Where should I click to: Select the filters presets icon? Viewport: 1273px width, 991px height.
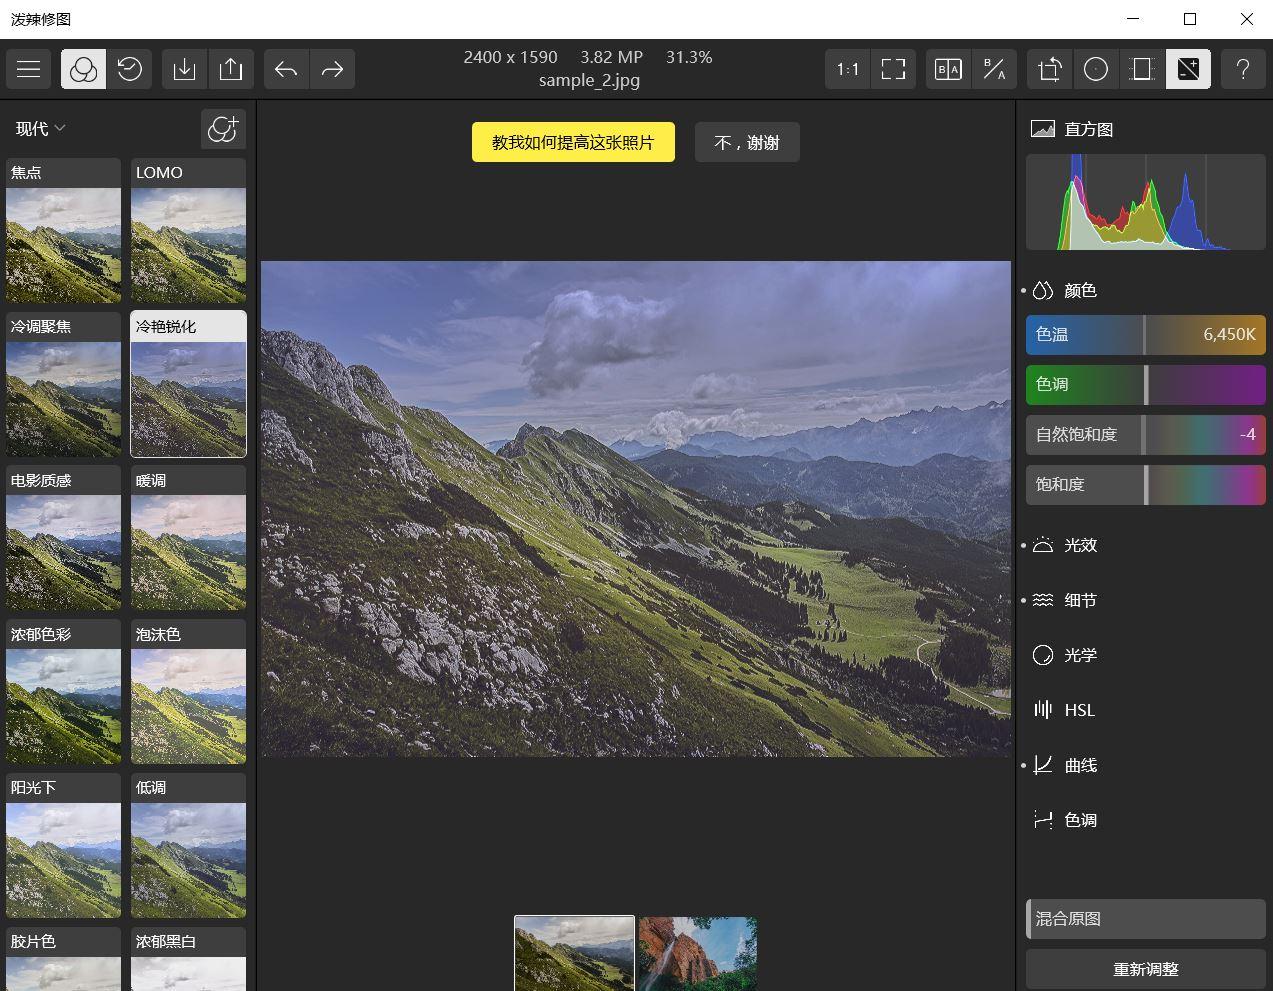[83, 69]
